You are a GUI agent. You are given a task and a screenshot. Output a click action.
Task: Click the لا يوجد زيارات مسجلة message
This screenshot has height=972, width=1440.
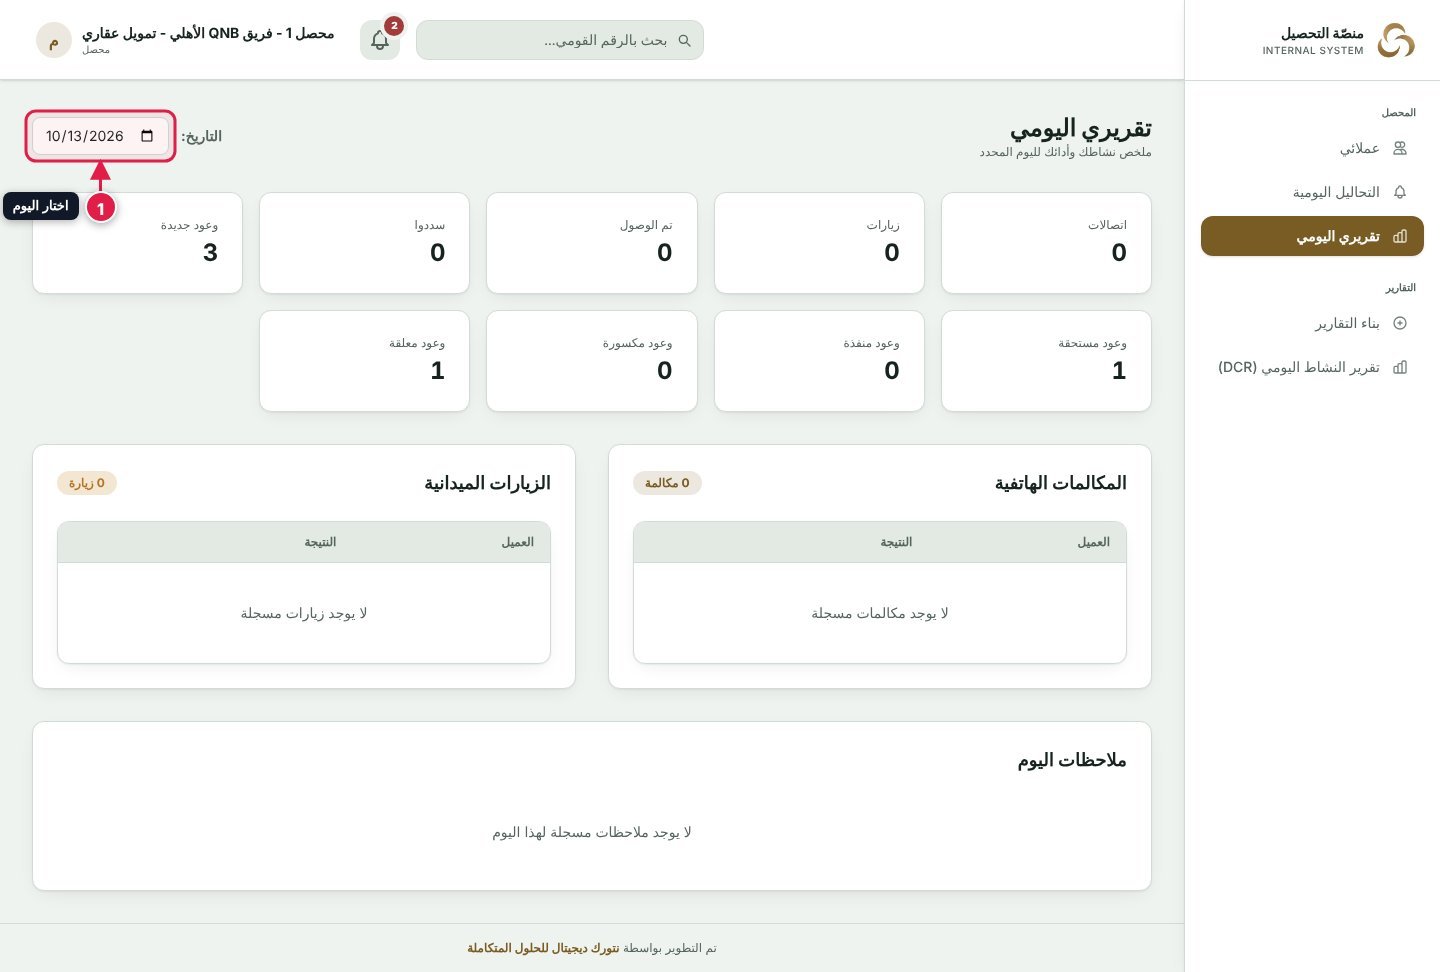[304, 613]
